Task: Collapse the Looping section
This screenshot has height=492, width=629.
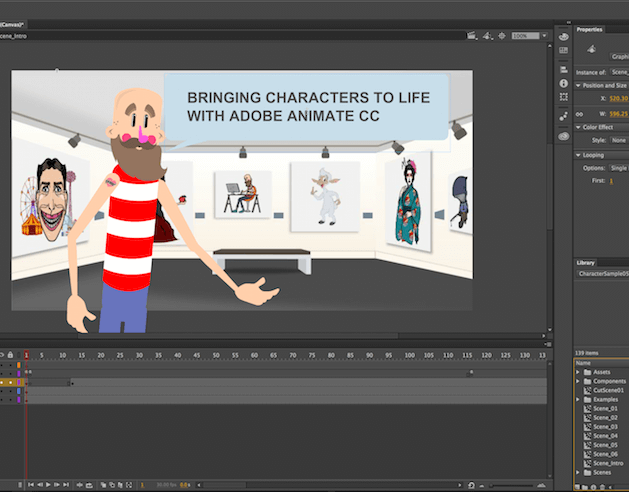Action: (x=578, y=155)
